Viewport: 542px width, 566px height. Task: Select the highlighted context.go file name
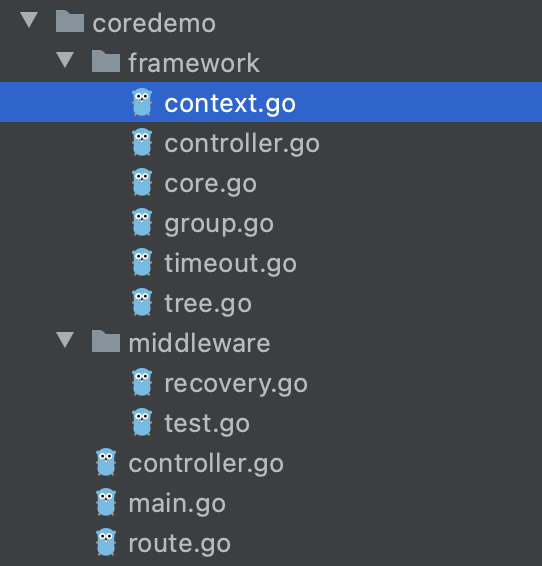pos(230,104)
